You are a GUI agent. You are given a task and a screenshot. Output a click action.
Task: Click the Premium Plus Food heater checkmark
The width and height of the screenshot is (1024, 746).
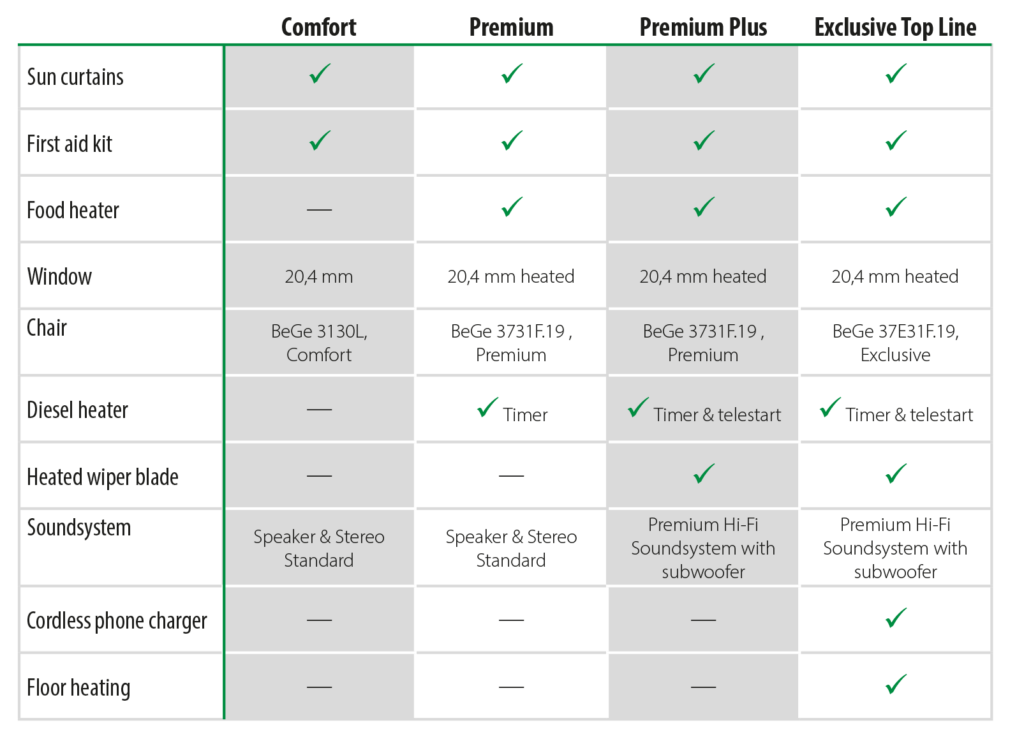pos(704,207)
